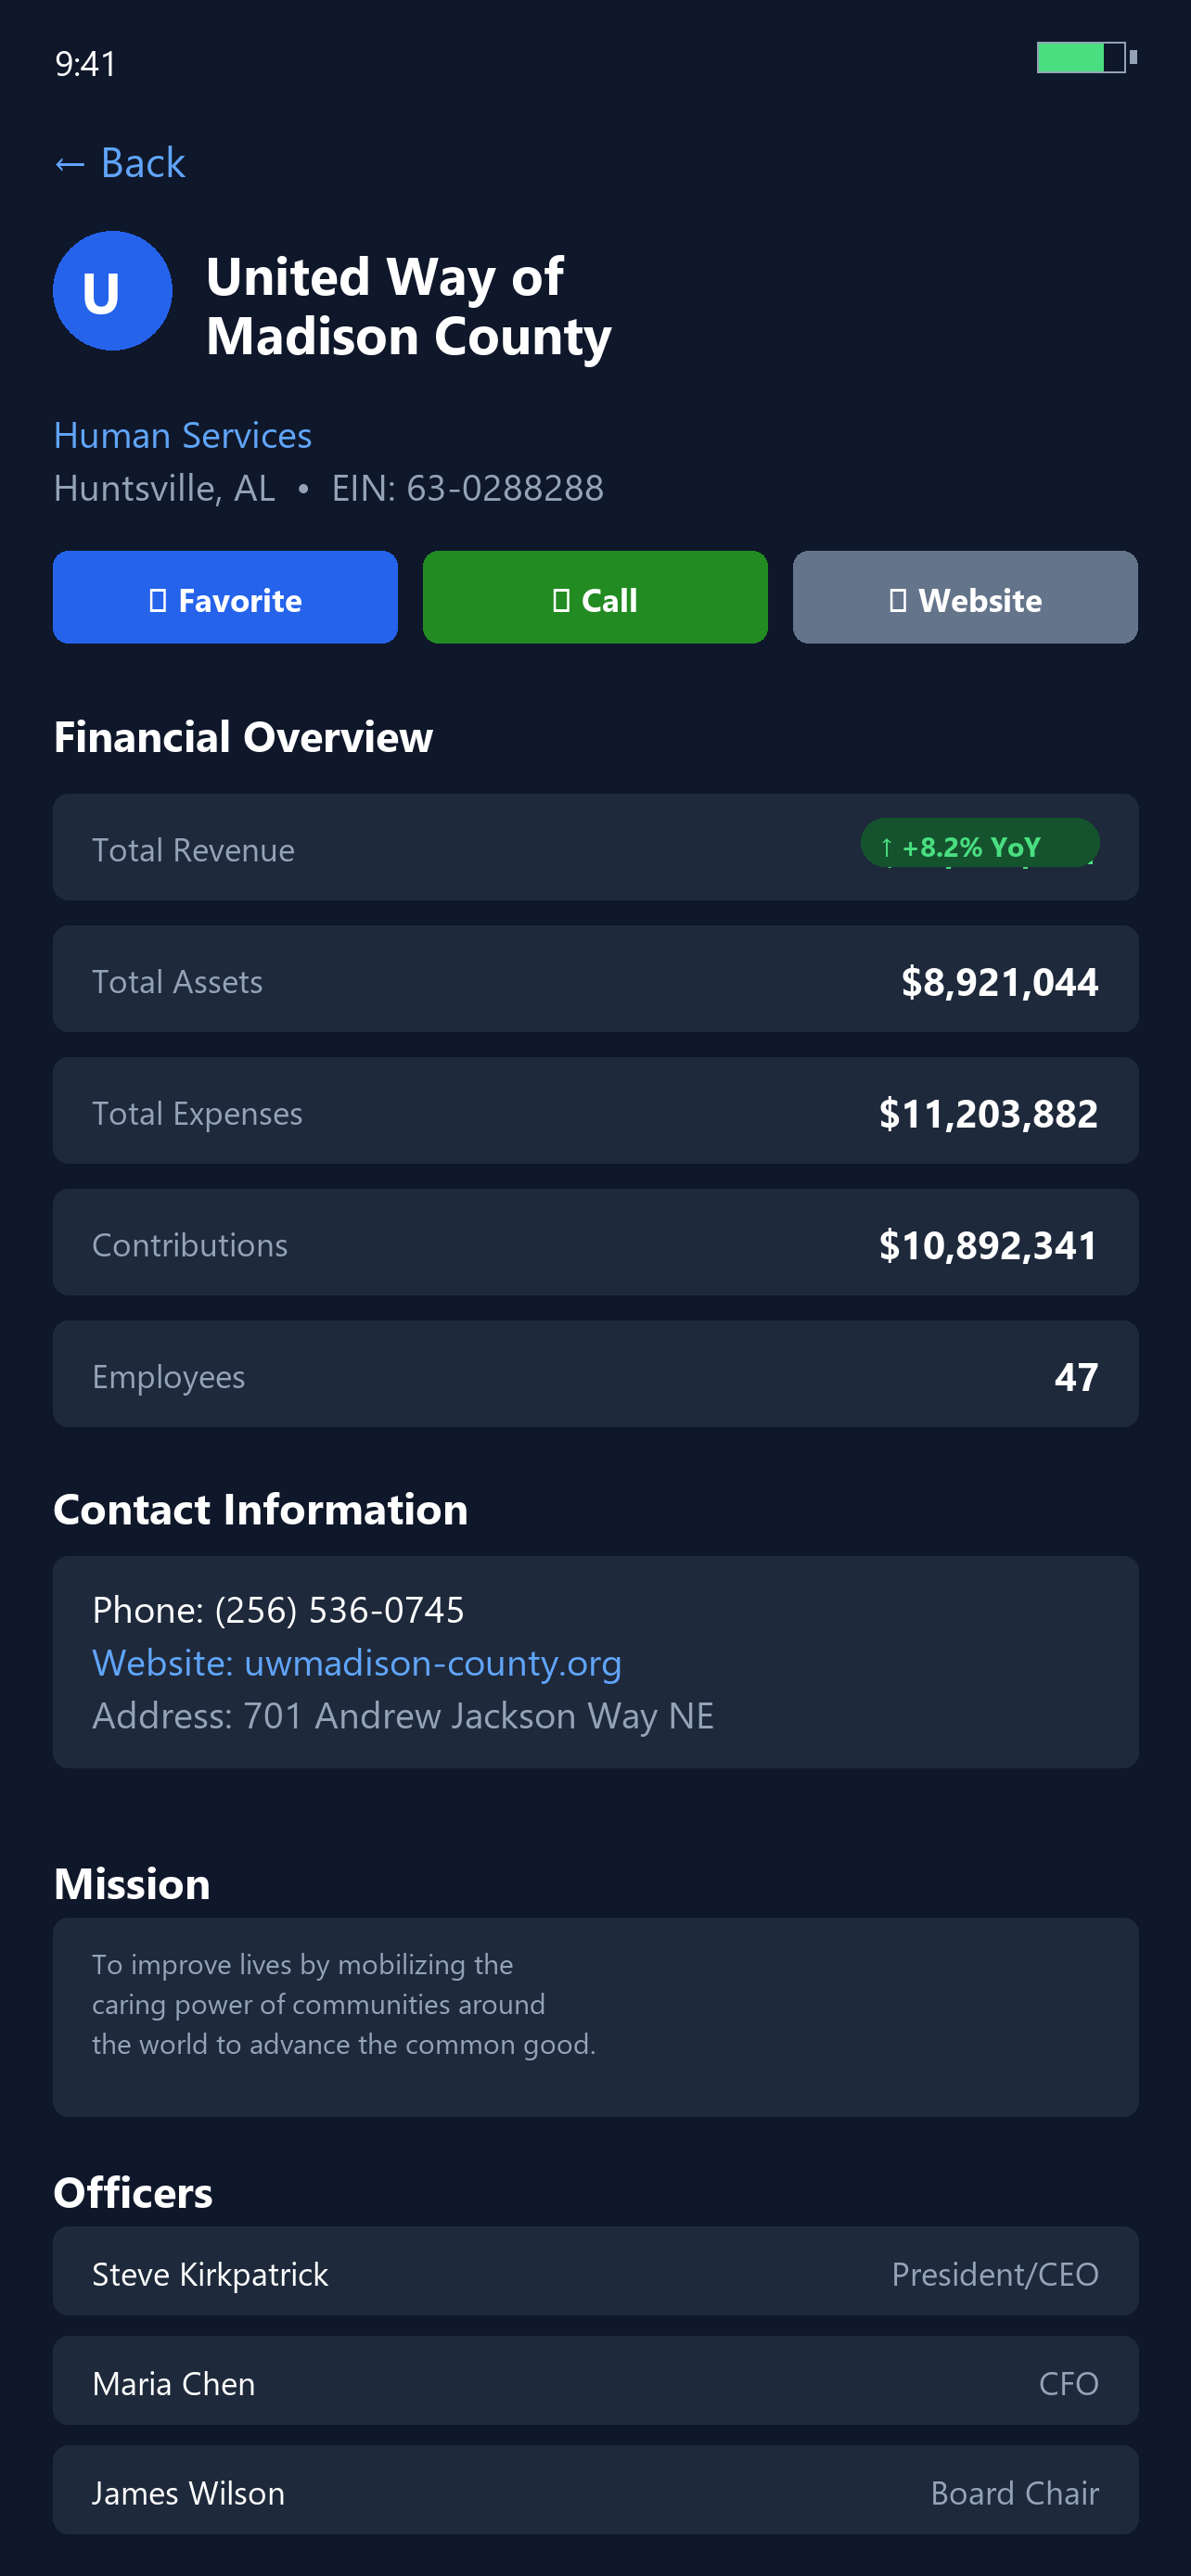The height and width of the screenshot is (2576, 1191).
Task: Tap the globe icon on the Website button
Action: [x=898, y=598]
